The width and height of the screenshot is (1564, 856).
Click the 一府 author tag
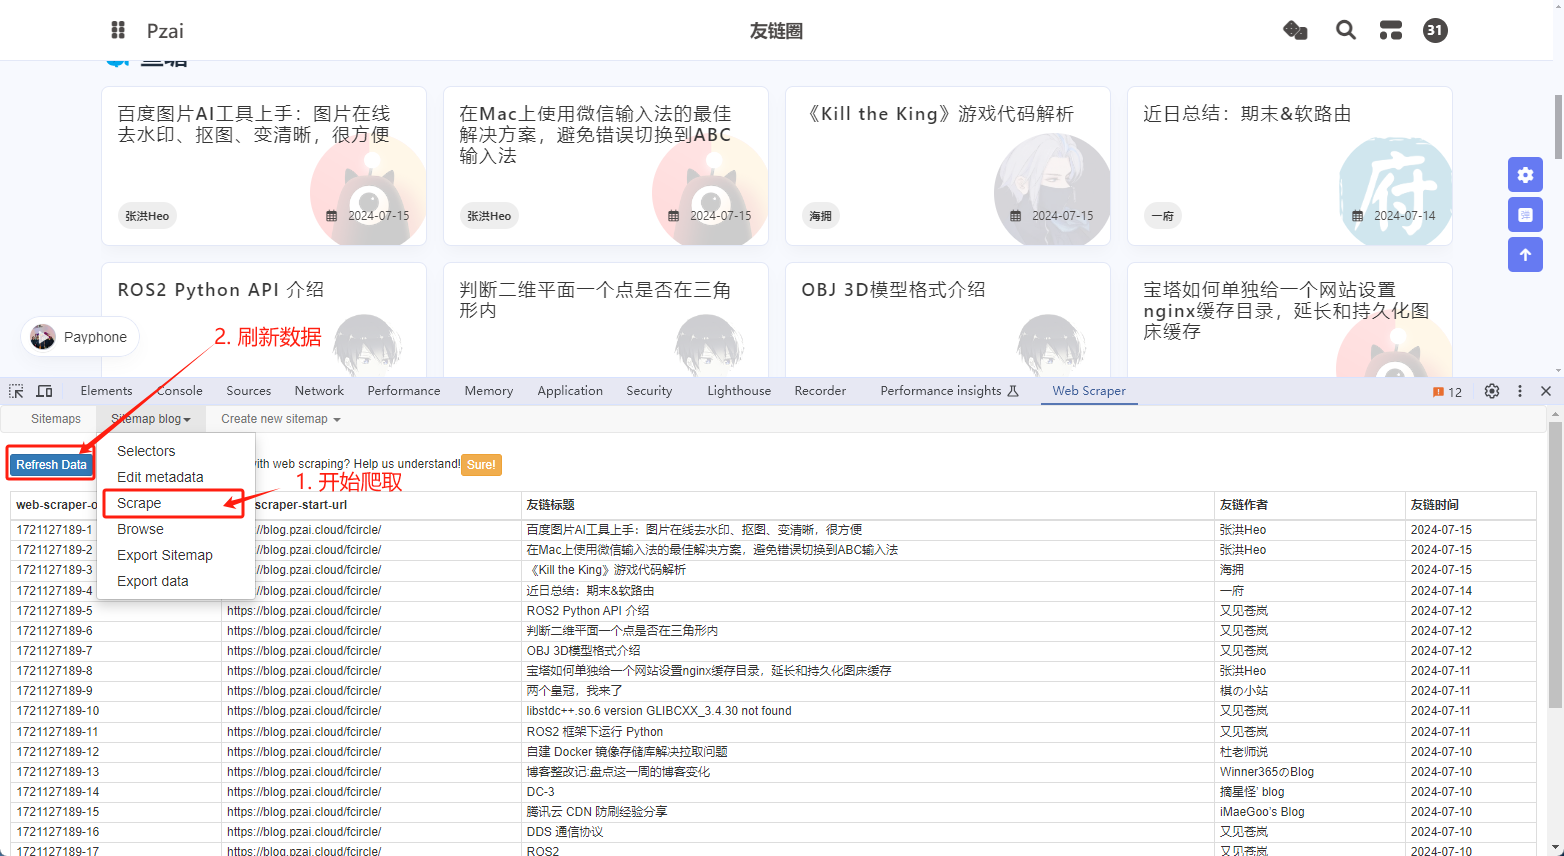(x=1162, y=216)
